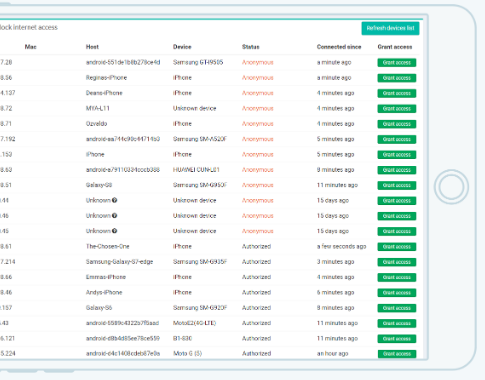Viewport: 485px width, 380px height.
Task: Click device name HUAWEI CUN-L01
Action: (196, 170)
